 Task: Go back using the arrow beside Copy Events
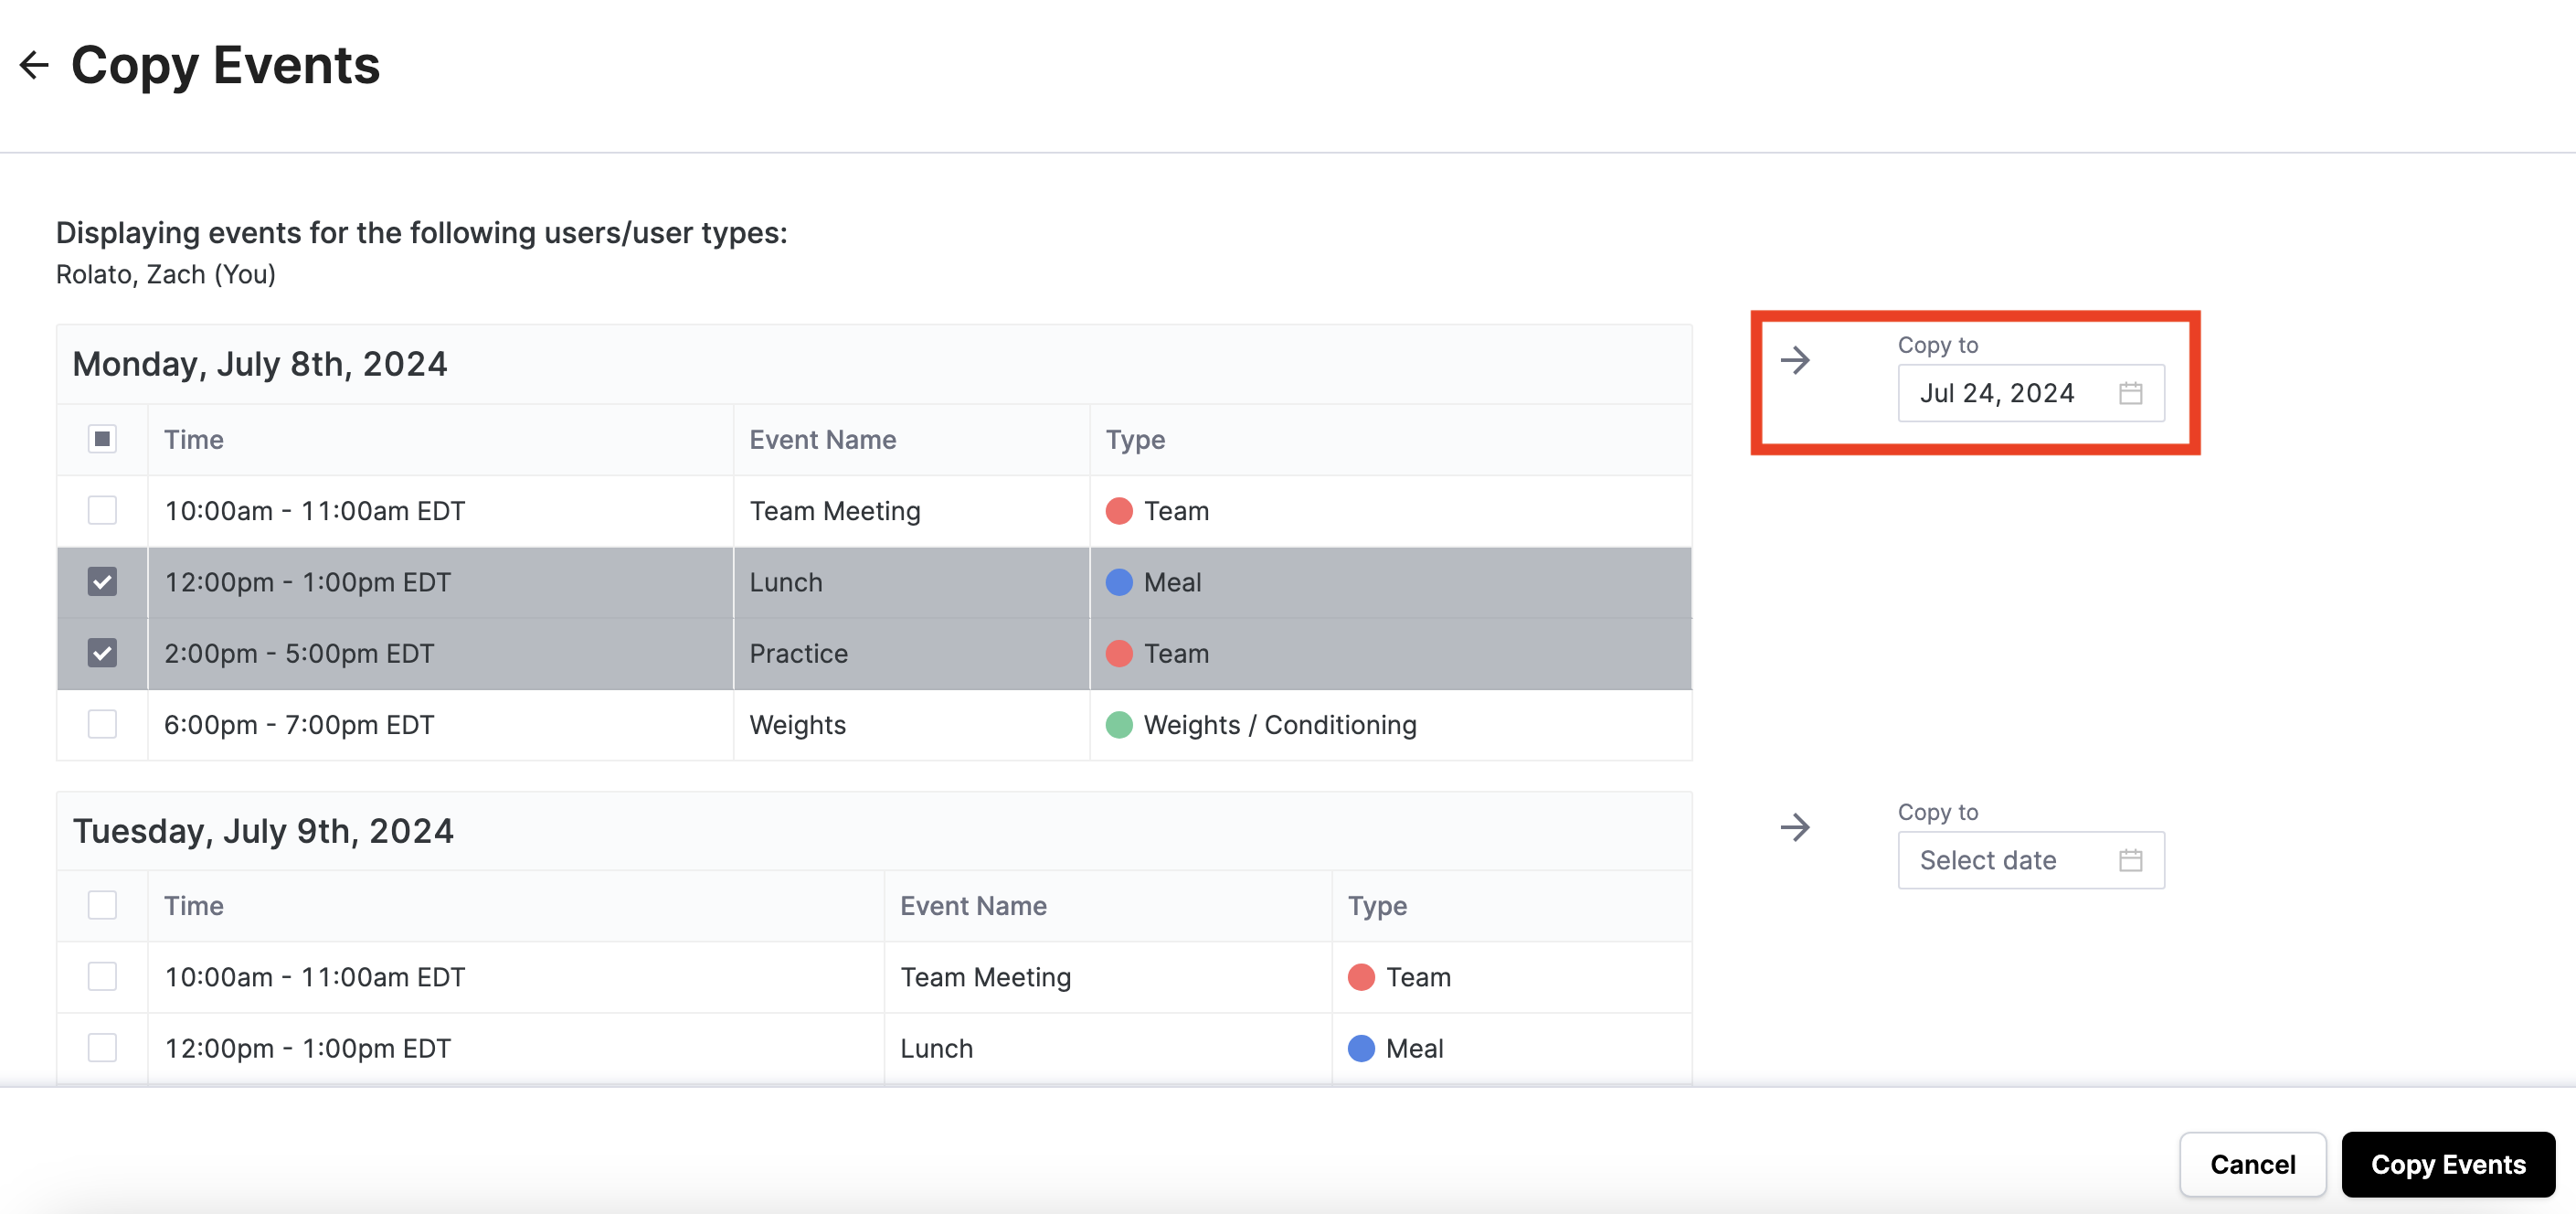coord(34,65)
